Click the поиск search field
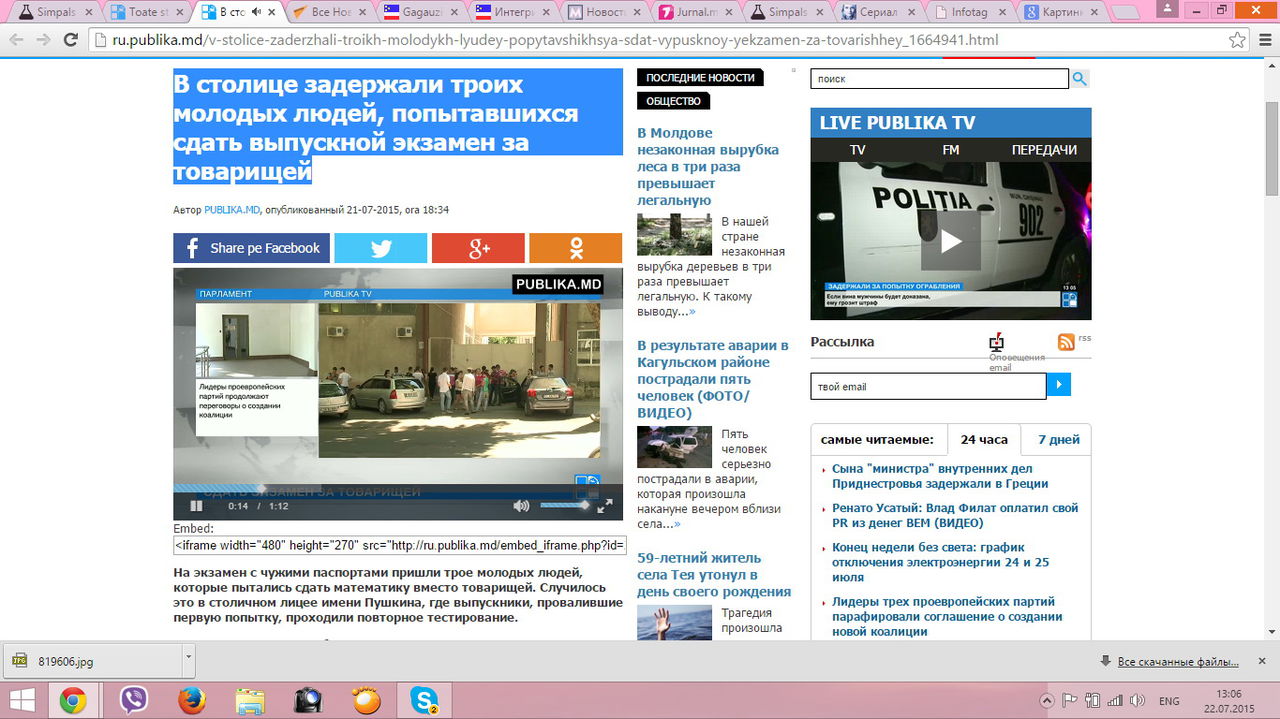This screenshot has width=1280, height=719. pos(940,79)
